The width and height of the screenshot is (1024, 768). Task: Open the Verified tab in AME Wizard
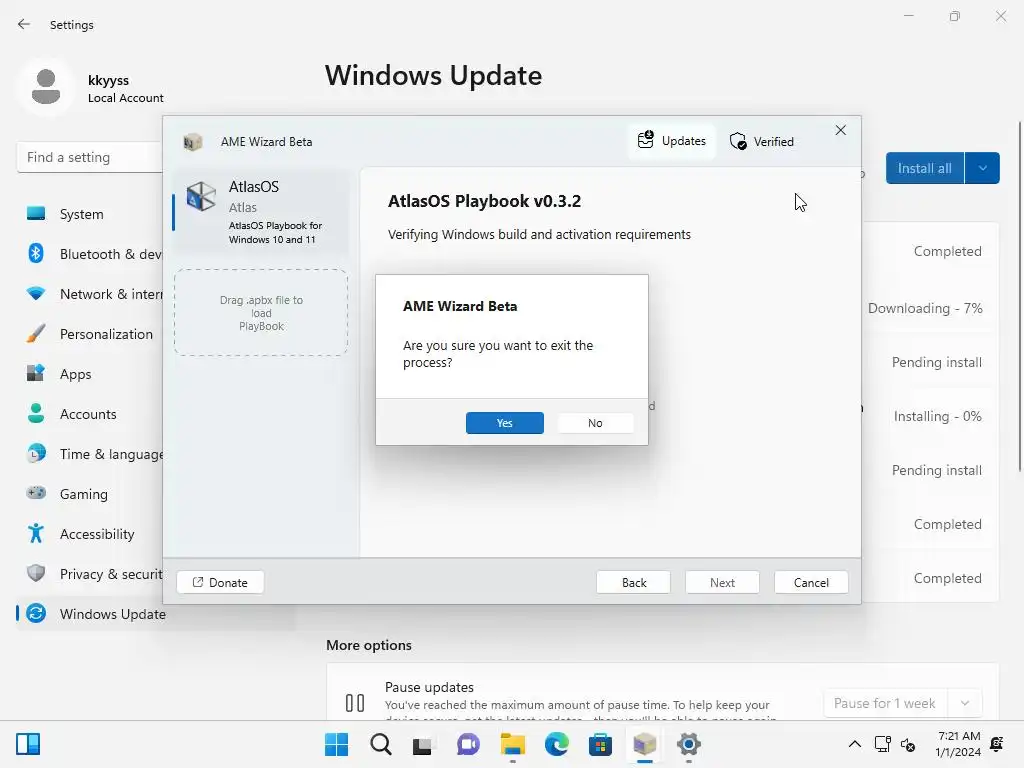(x=761, y=141)
